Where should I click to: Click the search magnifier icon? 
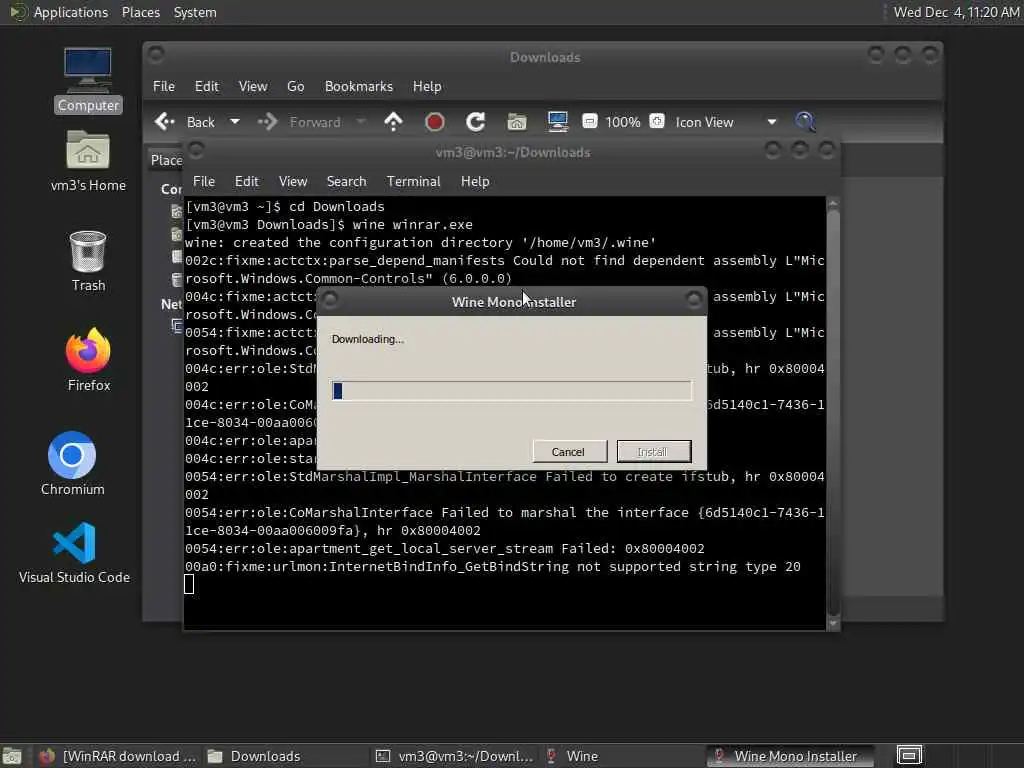click(x=805, y=121)
